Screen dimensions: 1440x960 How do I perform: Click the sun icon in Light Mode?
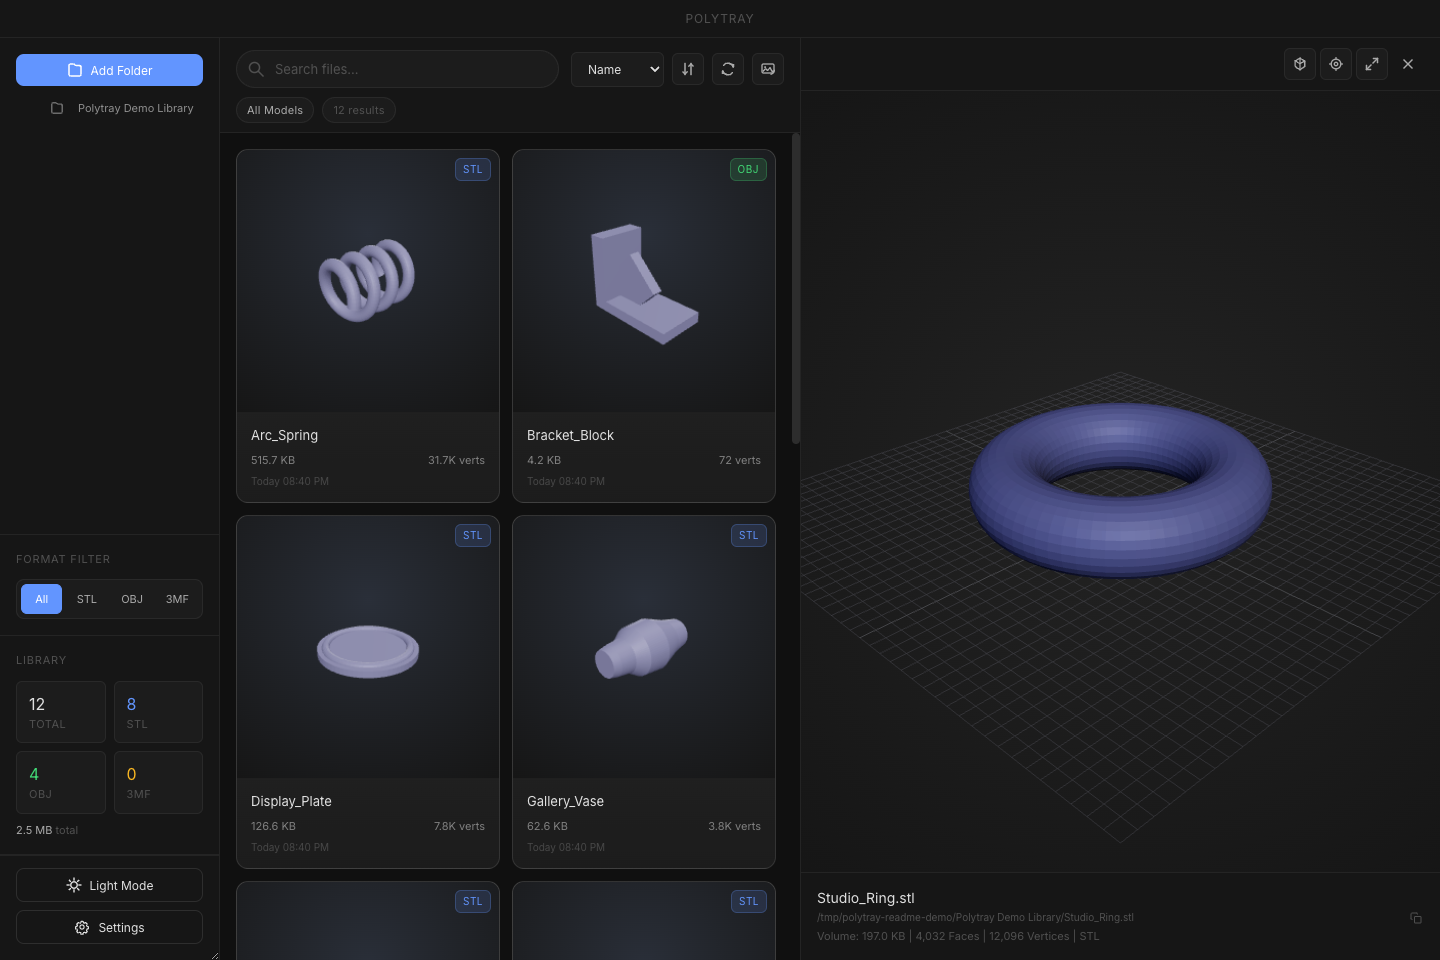click(x=74, y=885)
